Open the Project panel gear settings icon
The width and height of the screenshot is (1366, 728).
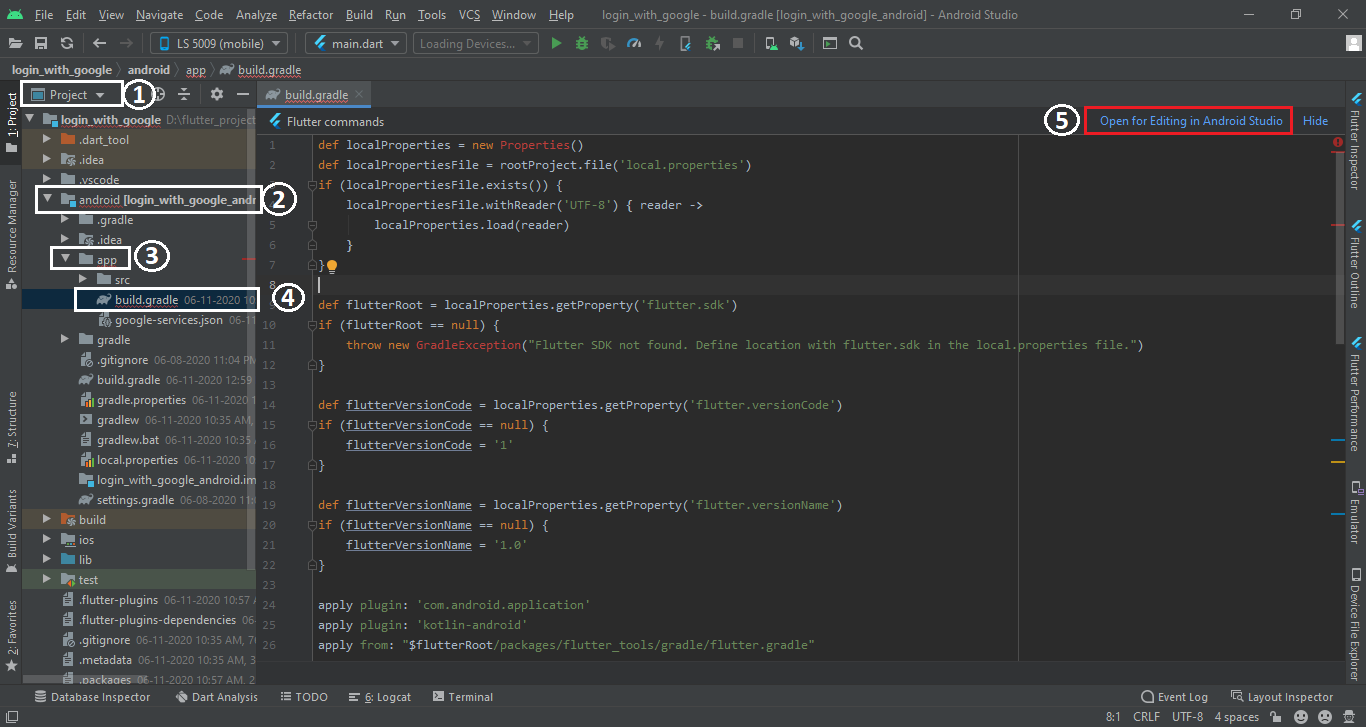click(217, 94)
